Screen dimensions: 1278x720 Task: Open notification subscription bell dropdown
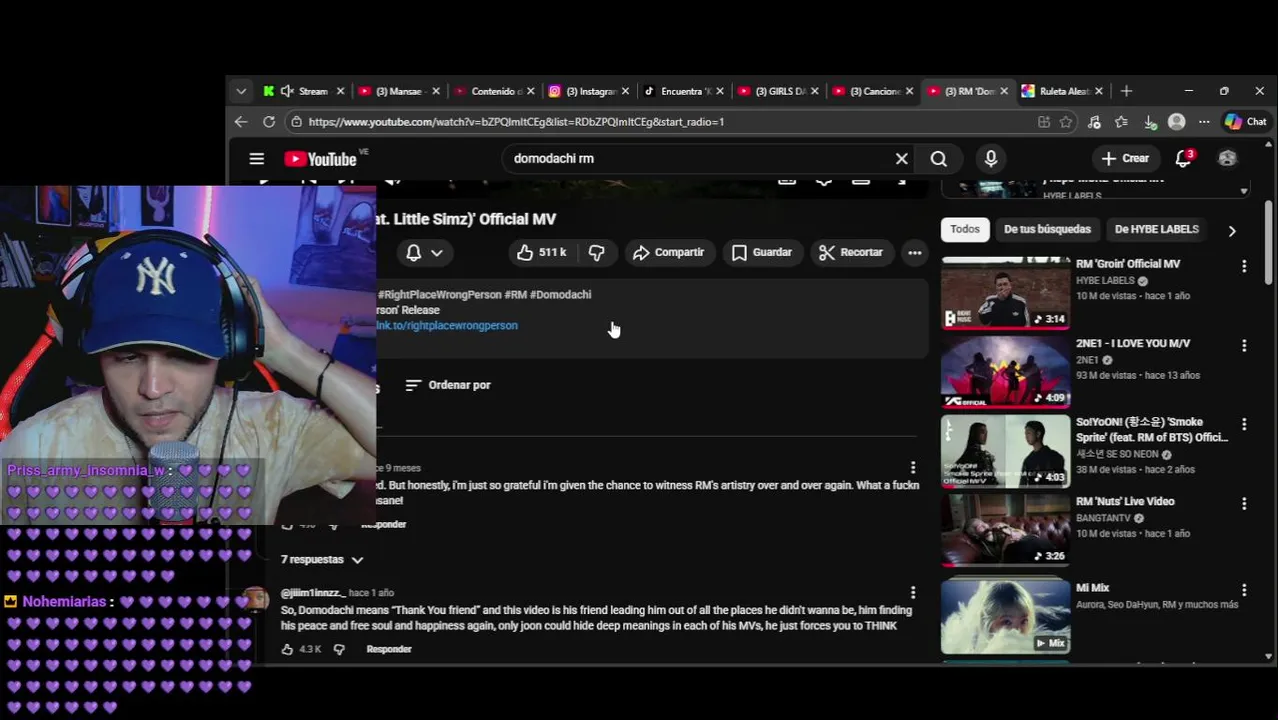coord(424,253)
